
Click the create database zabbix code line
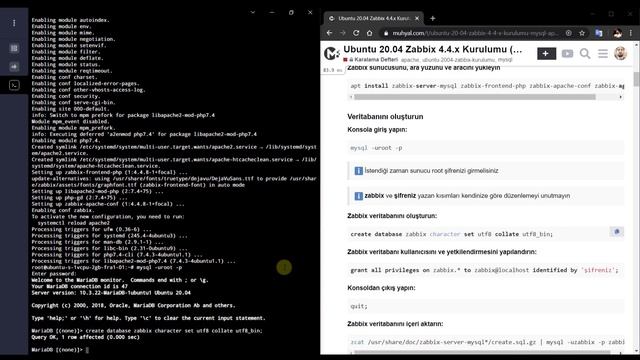click(x=451, y=234)
